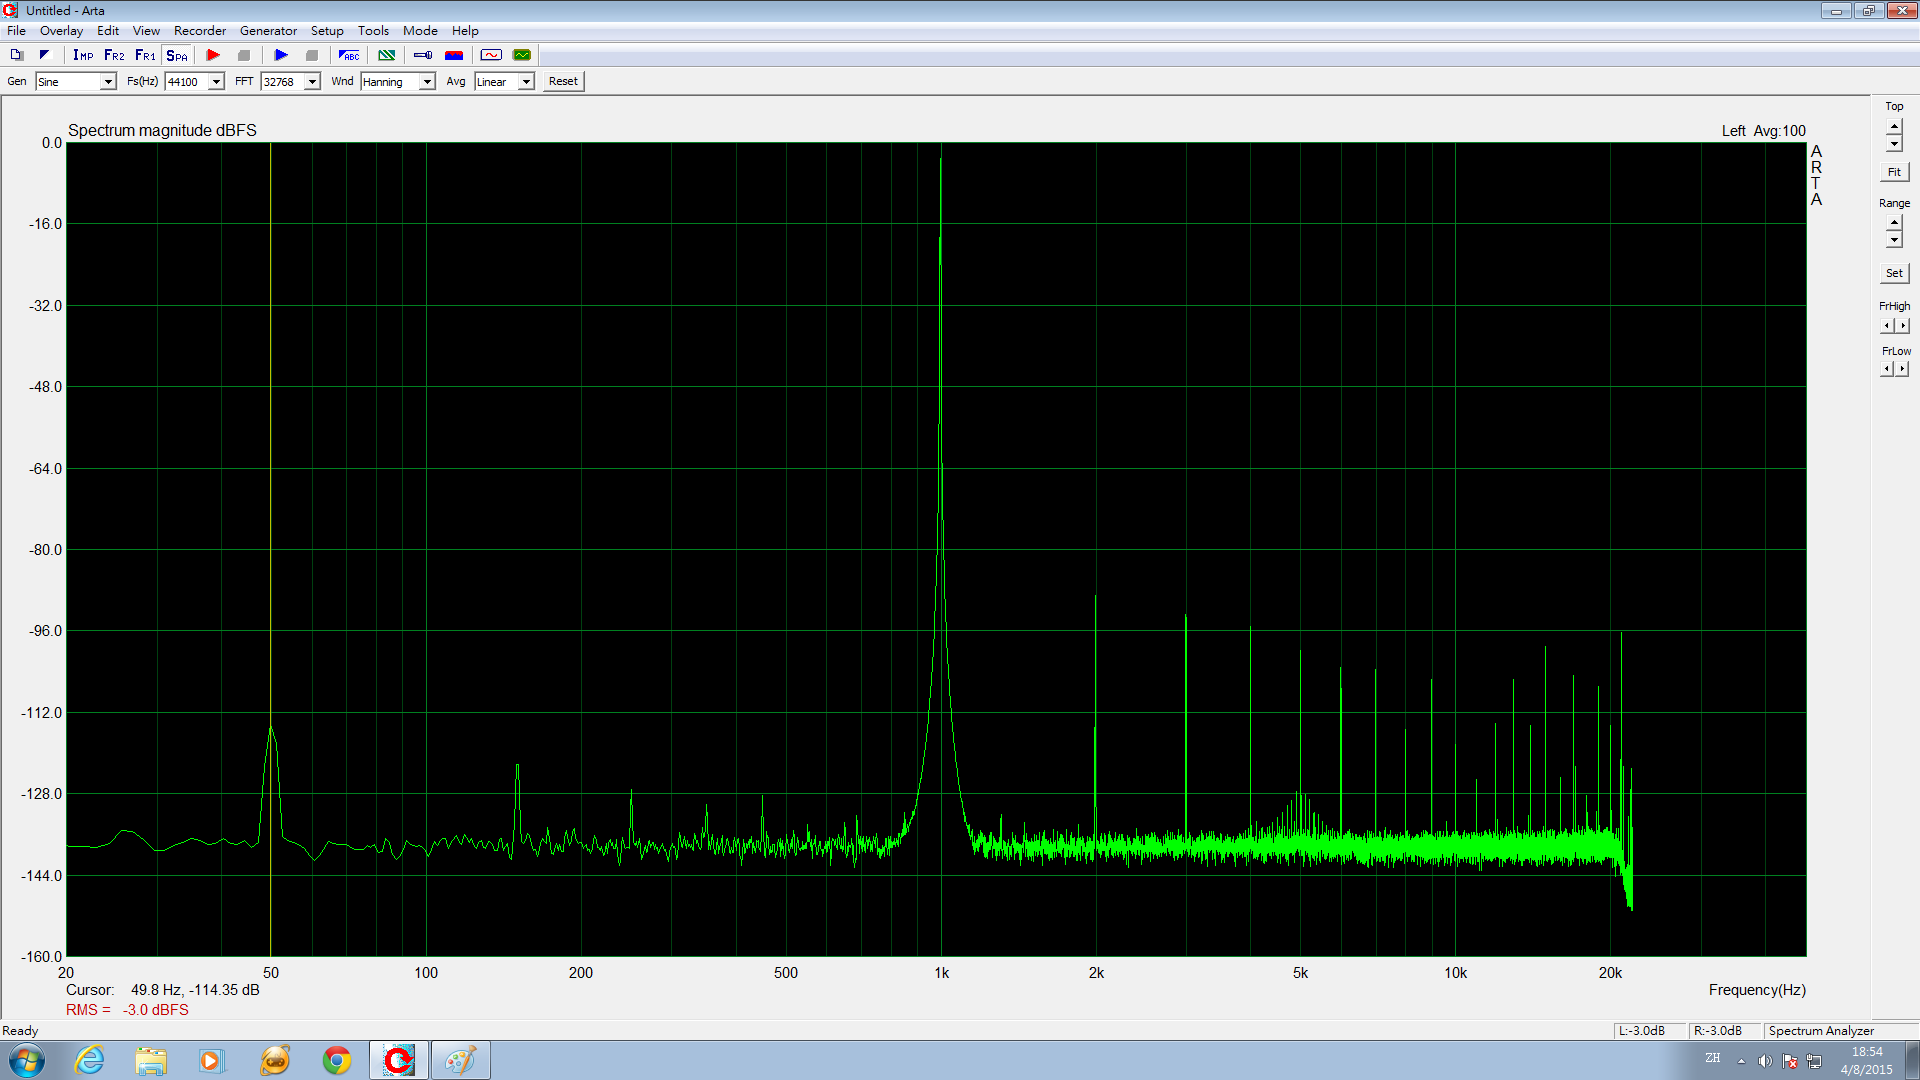Open the File menu
The image size is (1920, 1080).
pos(16,31)
